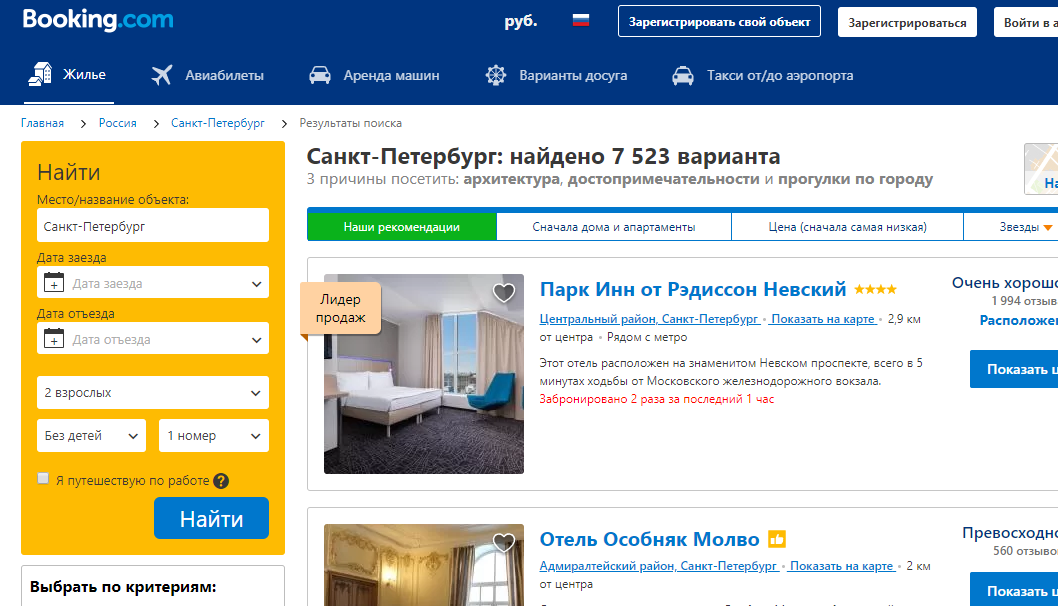Click the airplane icon for Авиабилеты
Screen dimensions: 1058x606
[x=161, y=75]
